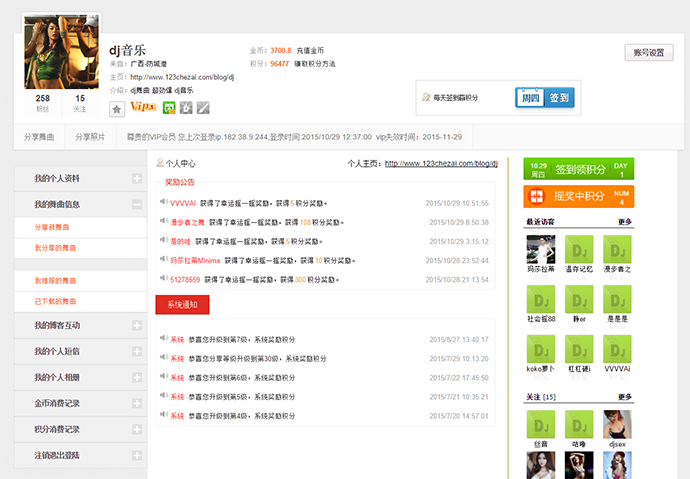Open 已下载的舞曲 submenu item
690x479 pixels.
55,301
